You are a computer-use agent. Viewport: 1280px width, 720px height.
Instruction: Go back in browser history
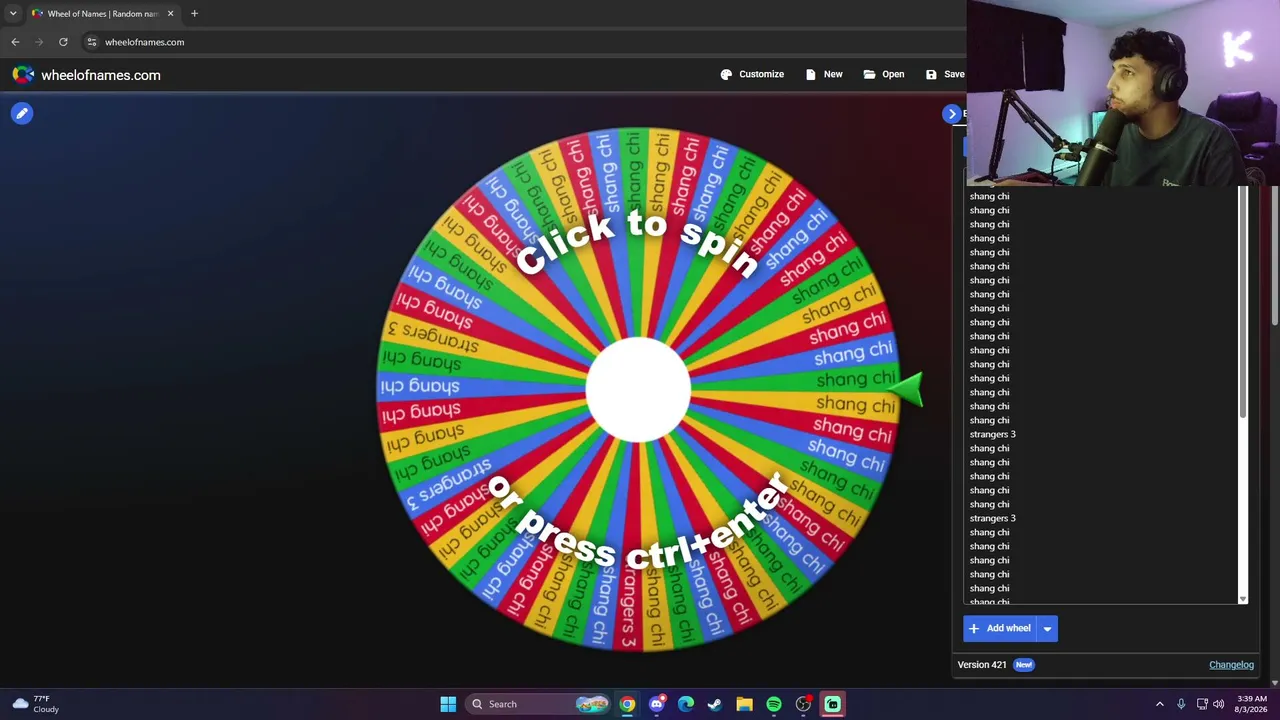[15, 42]
